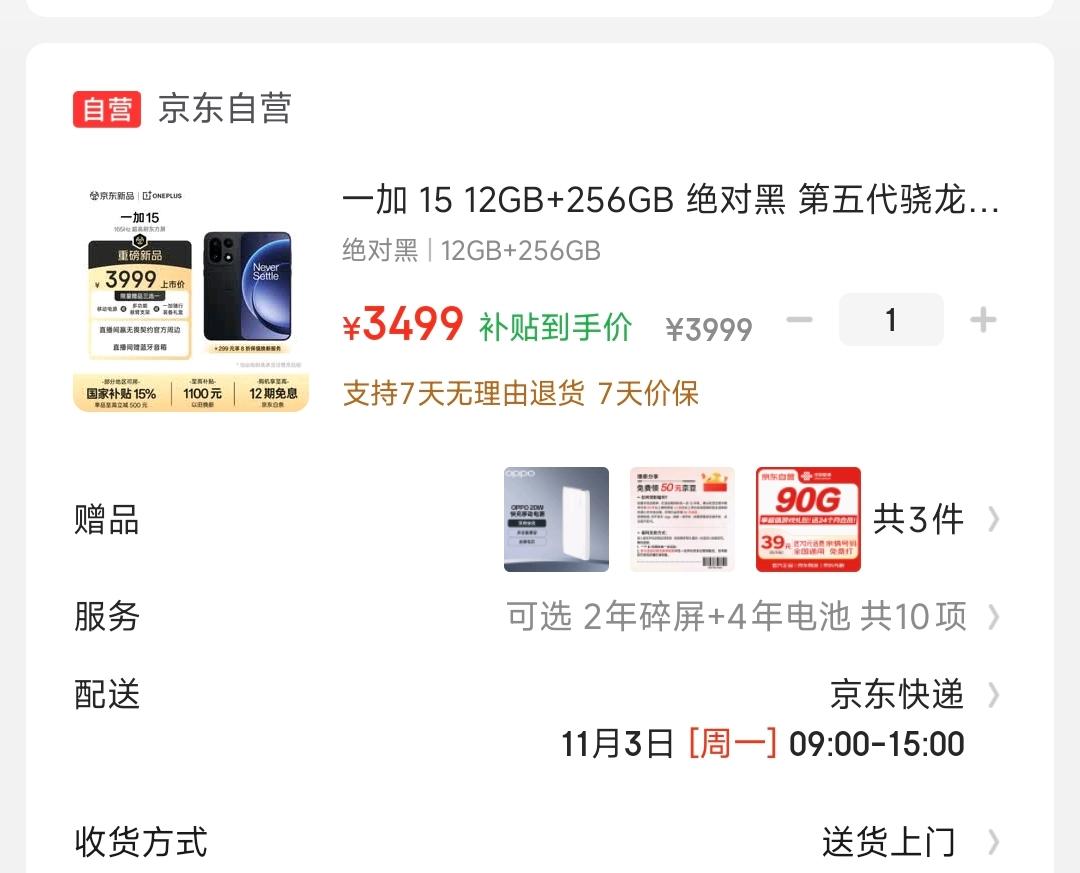This screenshot has width=1080, height=873.
Task: Tap the 11月3日 delivery time slot
Action: 762,744
